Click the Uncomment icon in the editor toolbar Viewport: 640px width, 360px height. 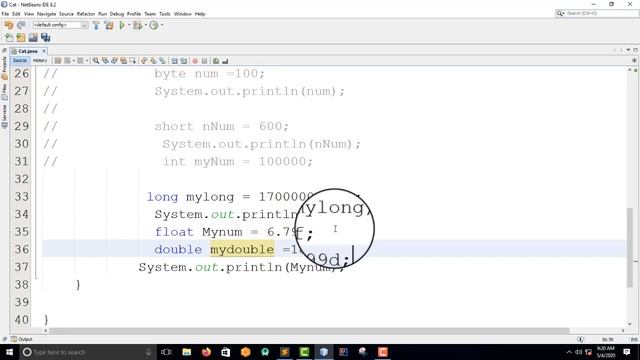225,61
